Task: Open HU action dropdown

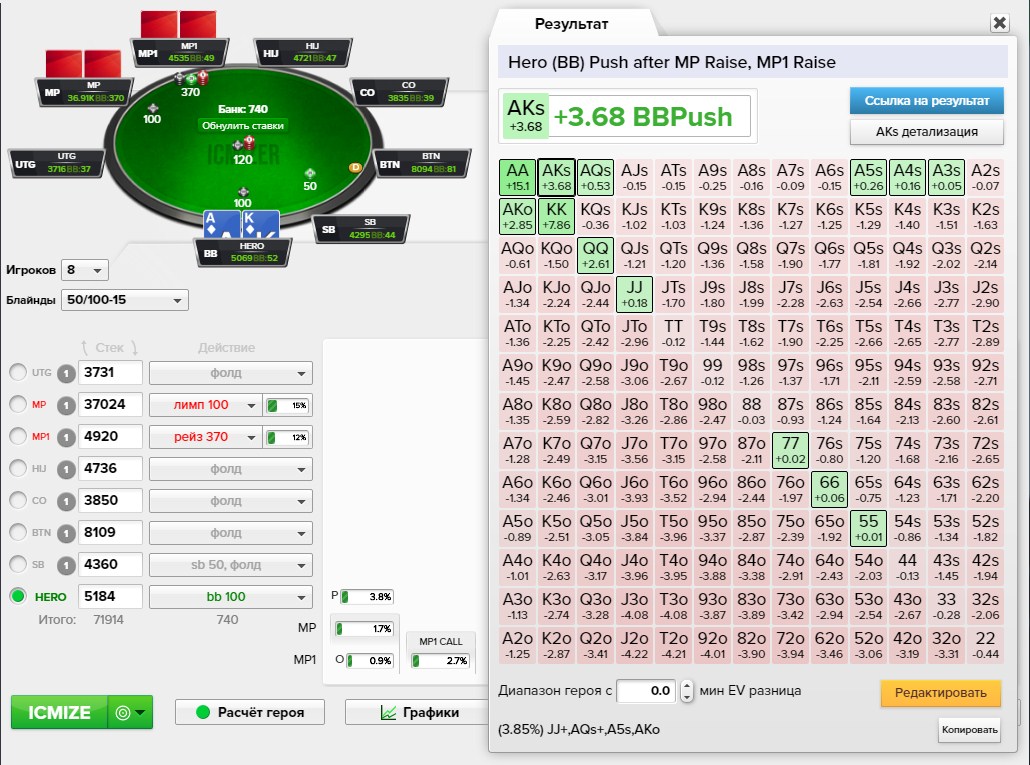Action: point(231,469)
